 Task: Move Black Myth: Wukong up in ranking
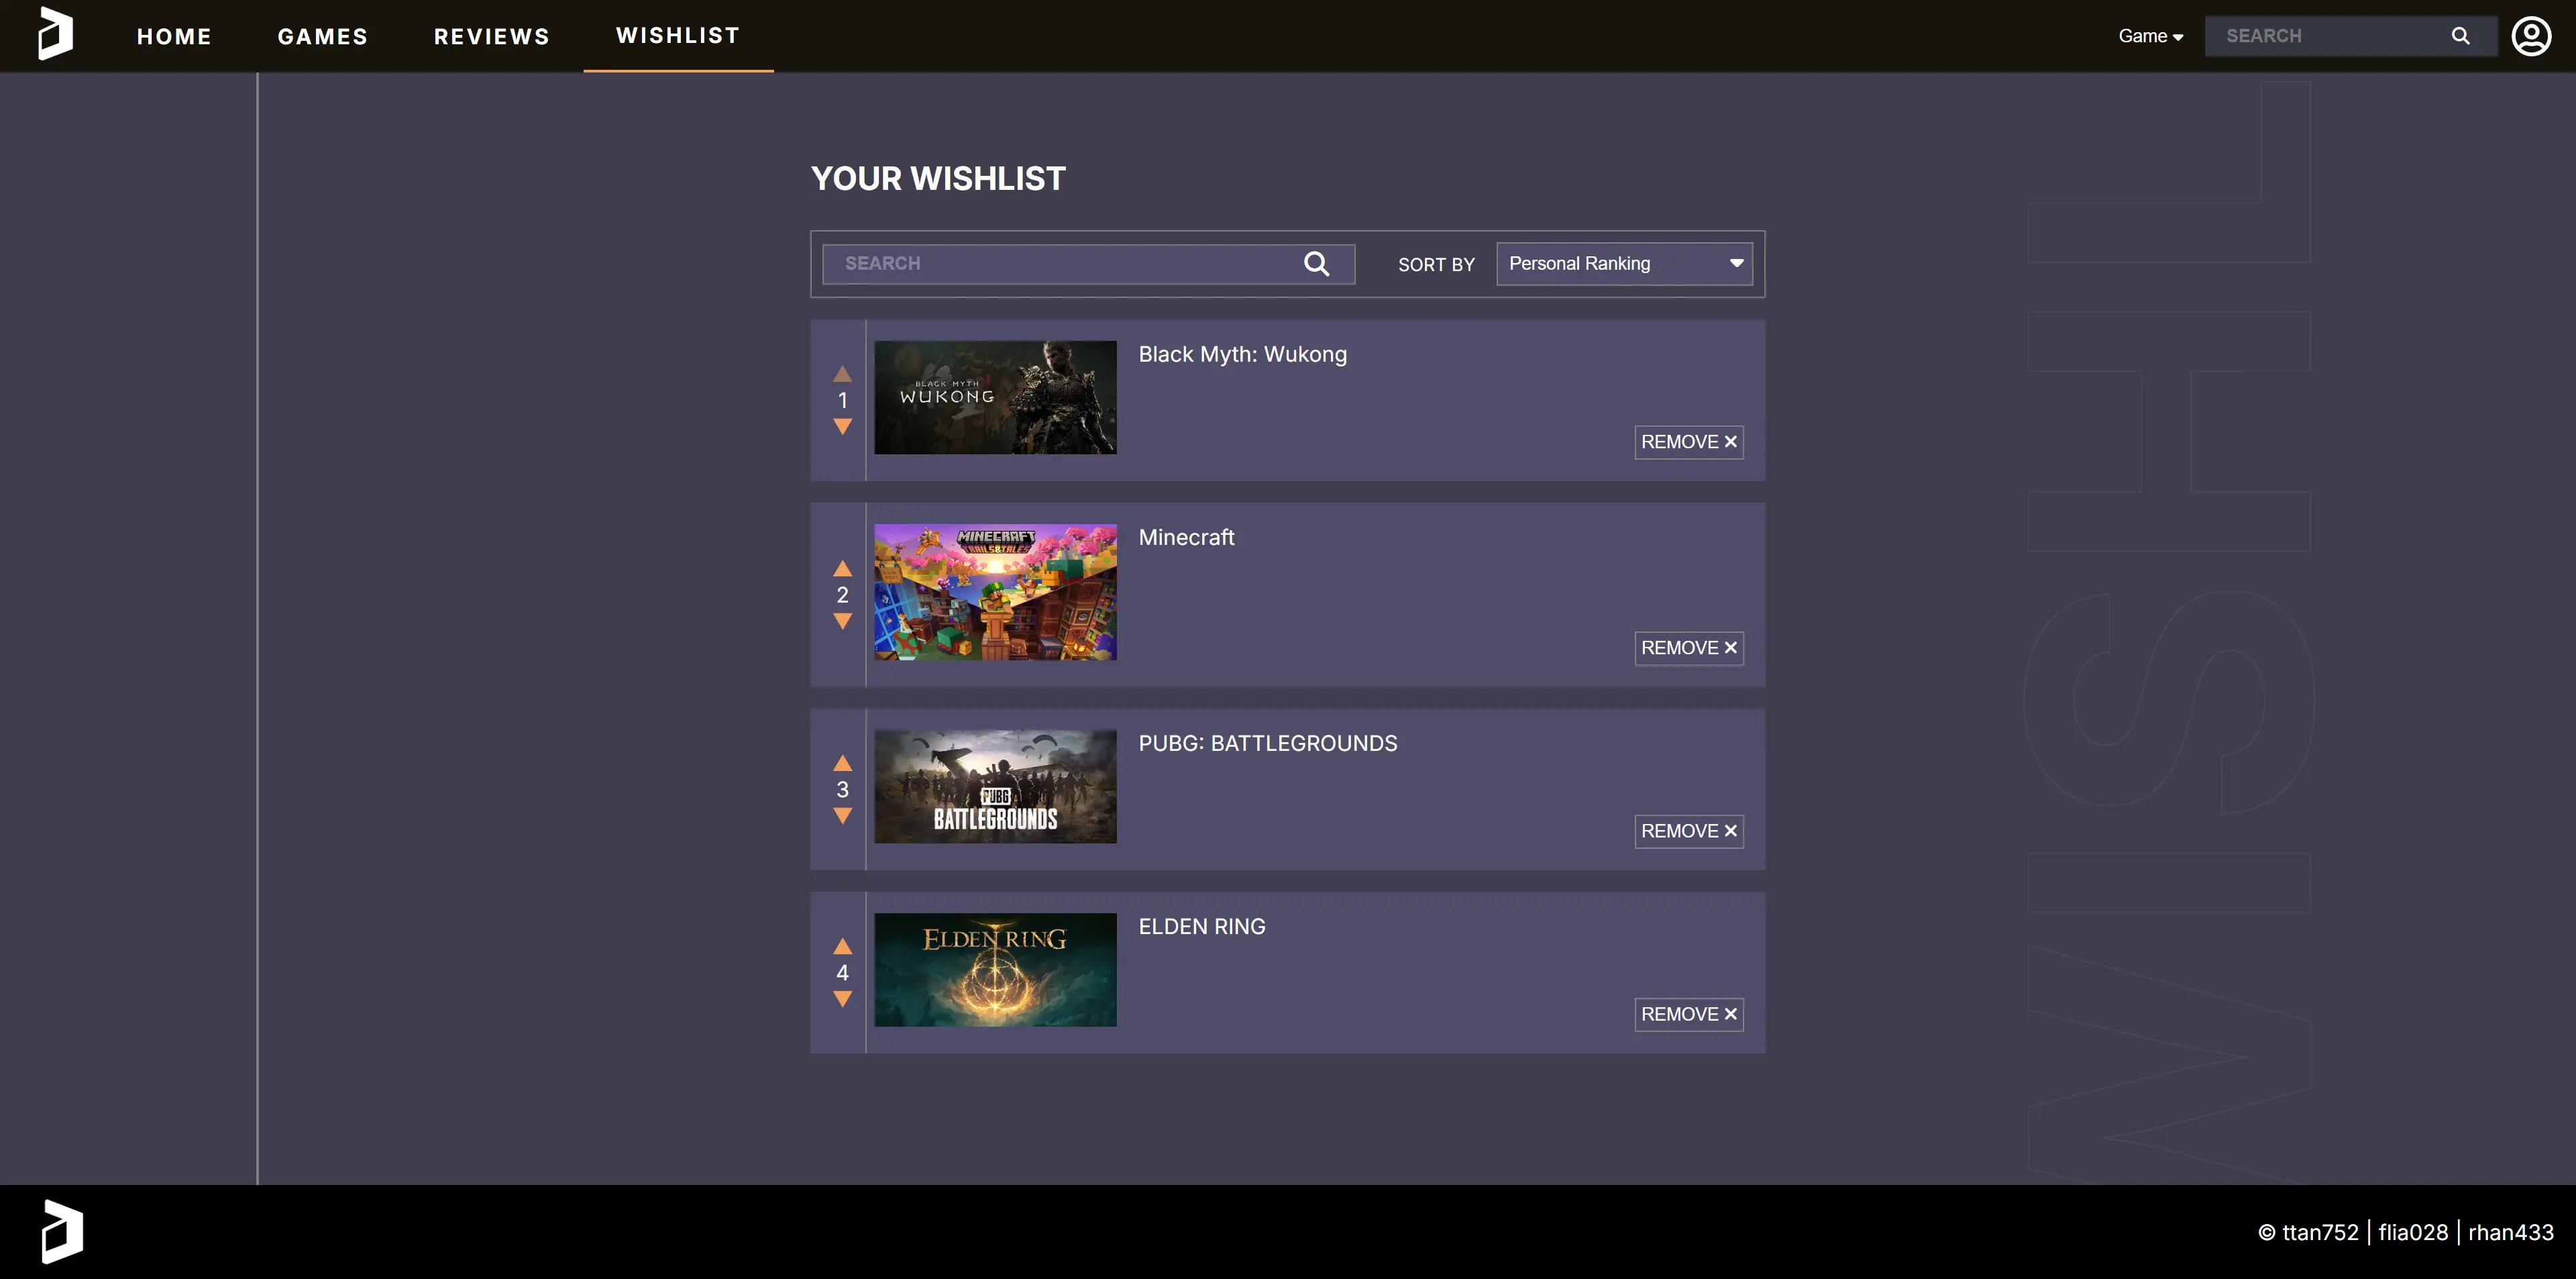click(x=842, y=374)
